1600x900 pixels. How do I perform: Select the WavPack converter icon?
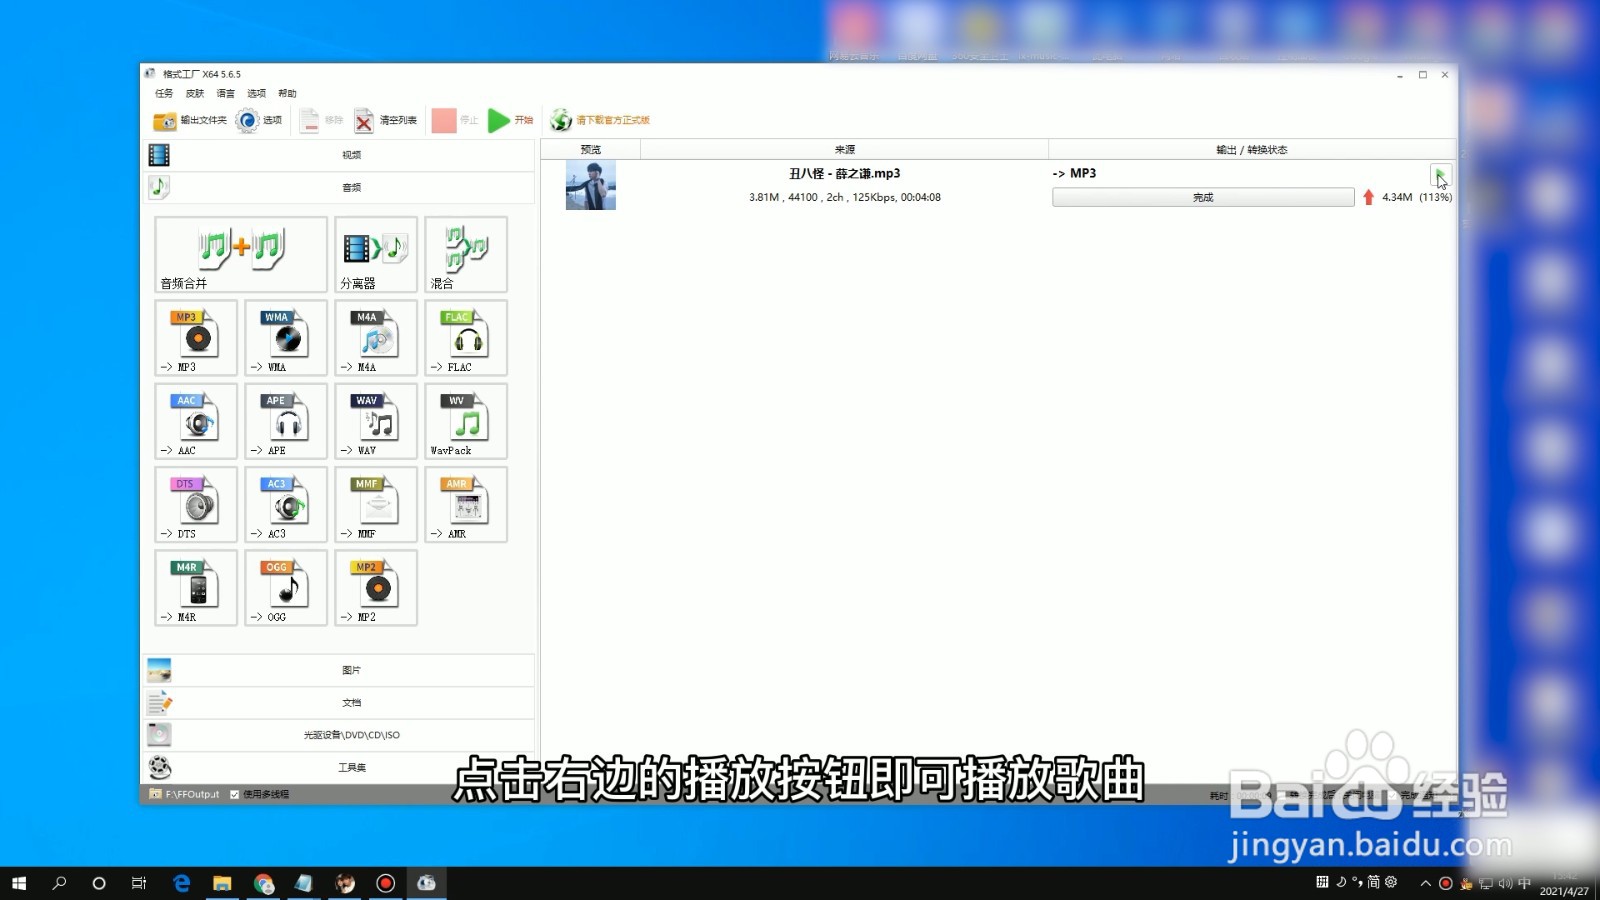tap(464, 421)
